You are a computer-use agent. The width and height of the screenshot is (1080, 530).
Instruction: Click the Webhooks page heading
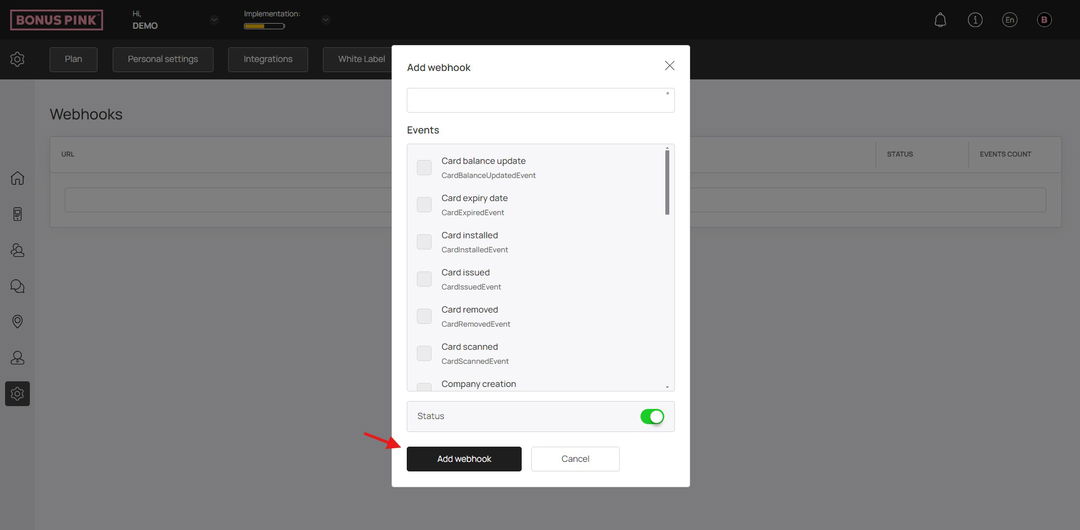click(86, 114)
